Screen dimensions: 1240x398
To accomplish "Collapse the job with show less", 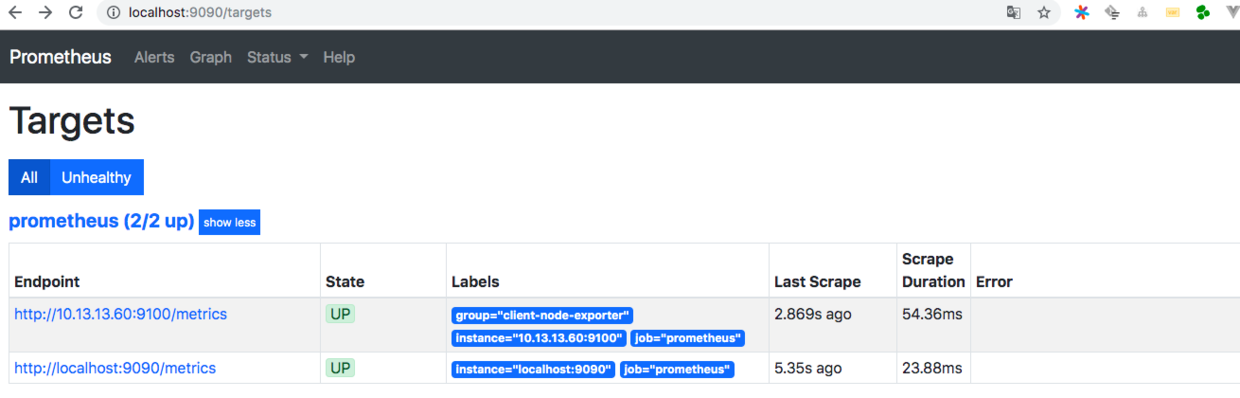I will pos(230,222).
